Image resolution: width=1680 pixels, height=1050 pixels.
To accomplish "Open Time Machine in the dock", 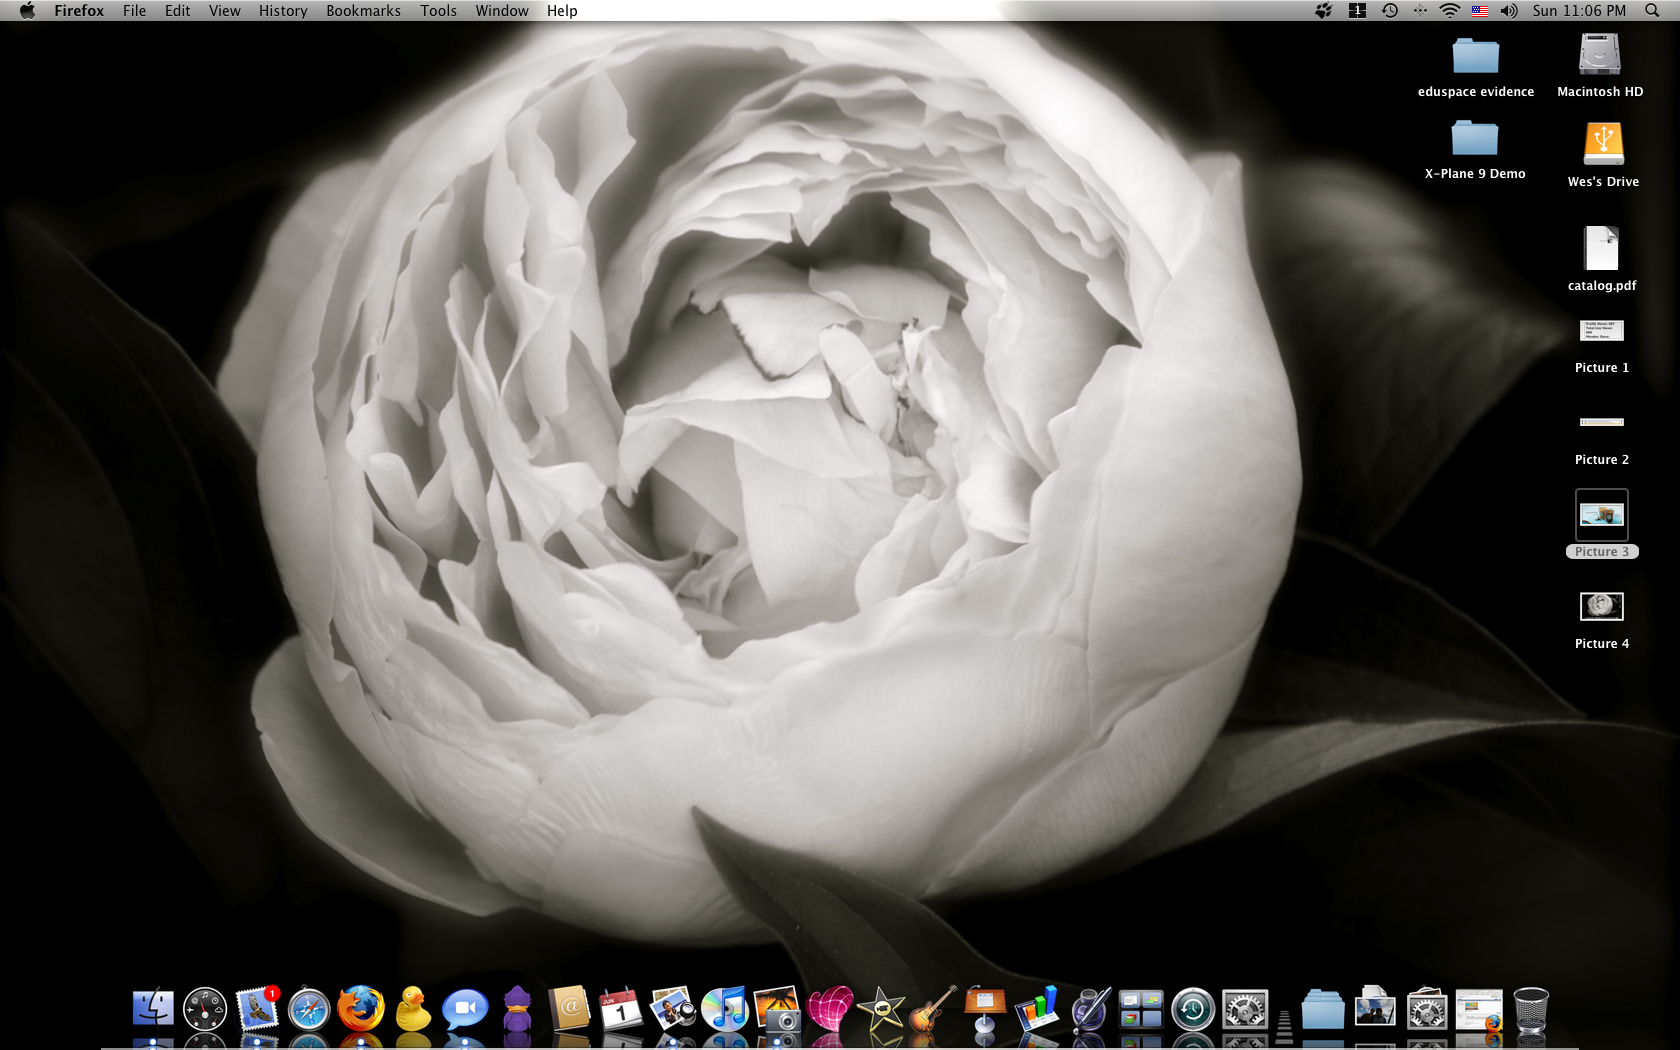I will (1193, 1009).
